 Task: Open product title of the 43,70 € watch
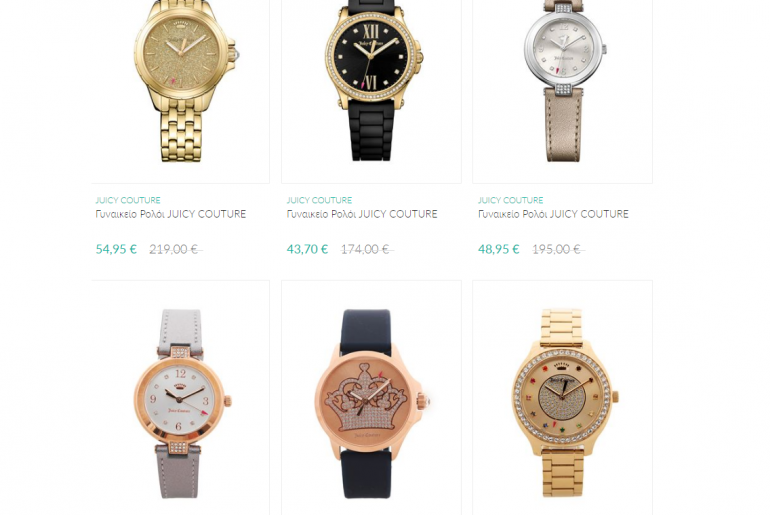pos(362,214)
